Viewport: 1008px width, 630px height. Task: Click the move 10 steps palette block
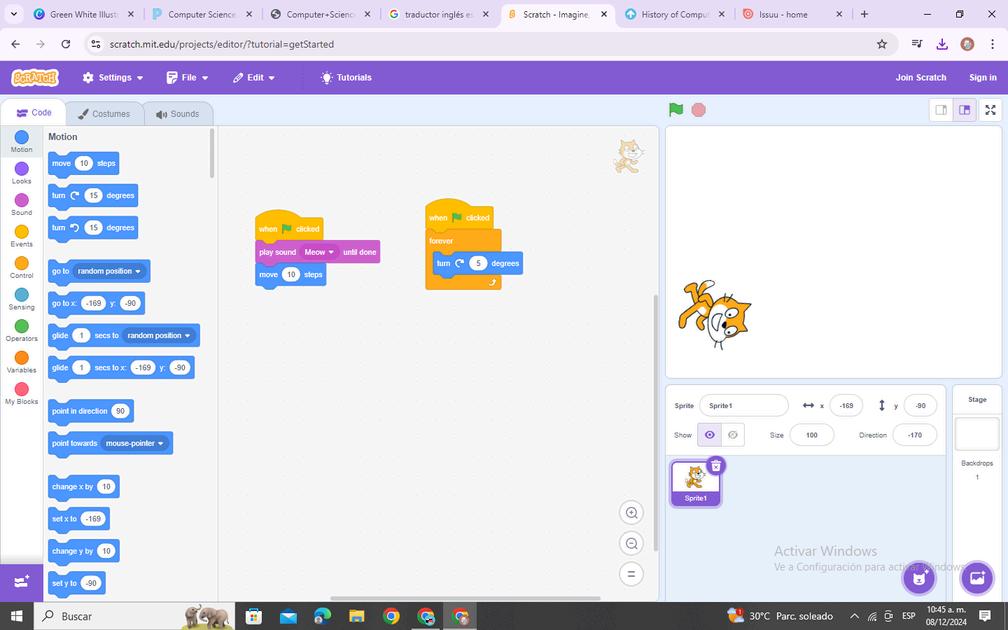pos(84,164)
